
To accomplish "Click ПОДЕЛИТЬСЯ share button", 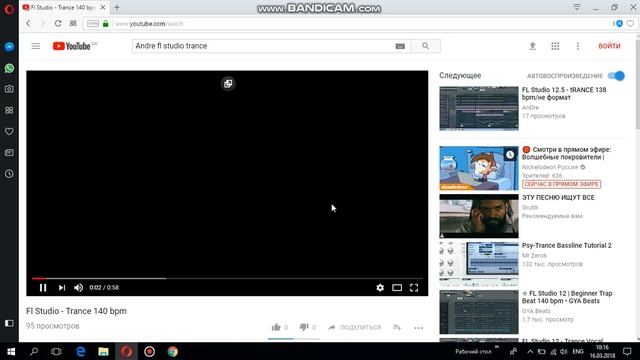I will pos(355,327).
